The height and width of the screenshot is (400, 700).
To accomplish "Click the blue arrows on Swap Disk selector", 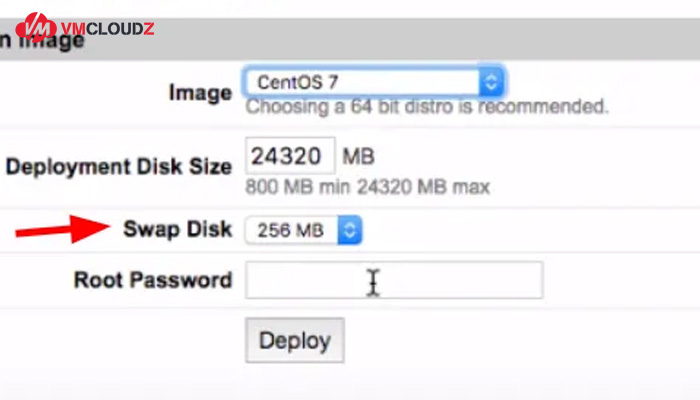I will click(350, 230).
